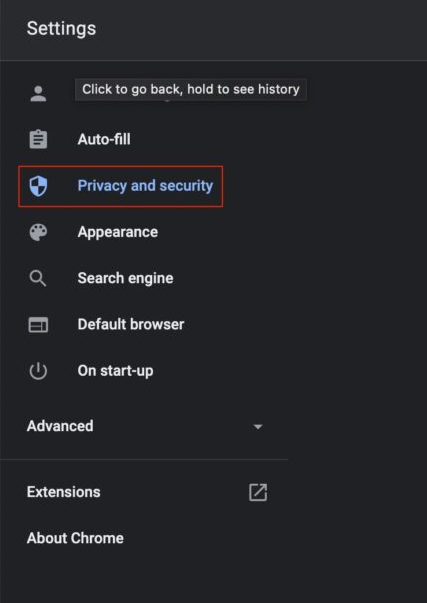
Task: Click the Search engine magnifier icon
Action: (38, 278)
